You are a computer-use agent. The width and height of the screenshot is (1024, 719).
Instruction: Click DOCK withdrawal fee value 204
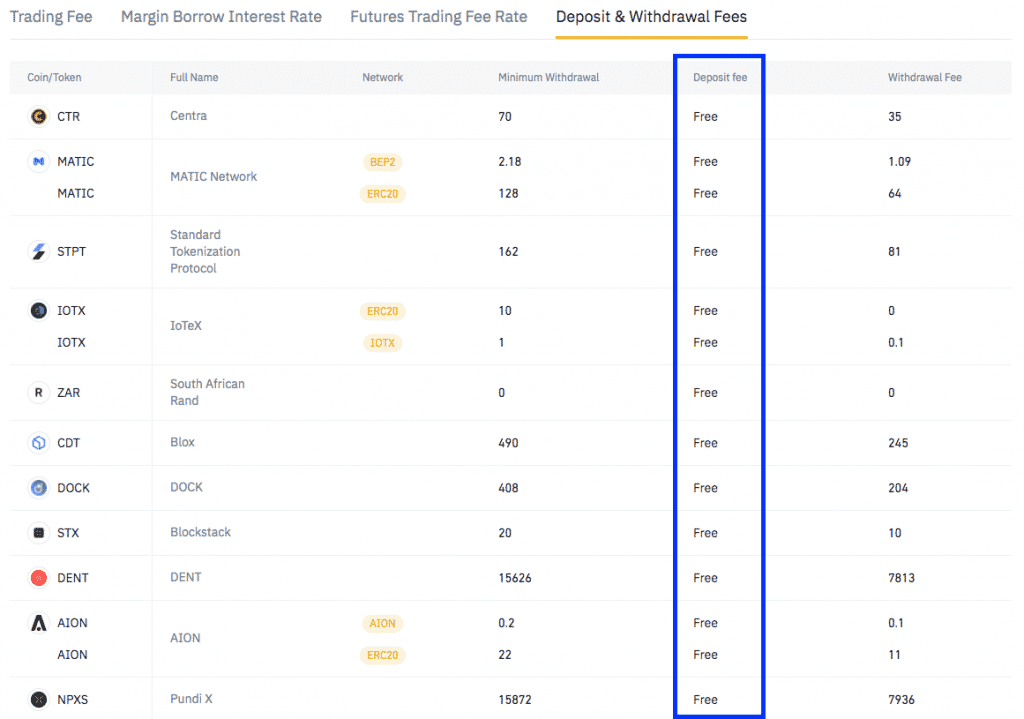[x=898, y=488]
